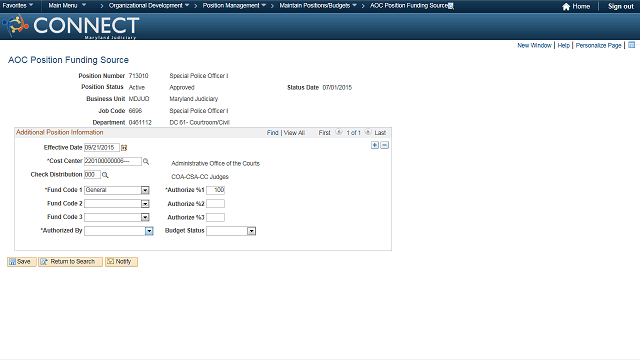Click the page http icon top right
The image size is (640, 360).
(x=631, y=45)
